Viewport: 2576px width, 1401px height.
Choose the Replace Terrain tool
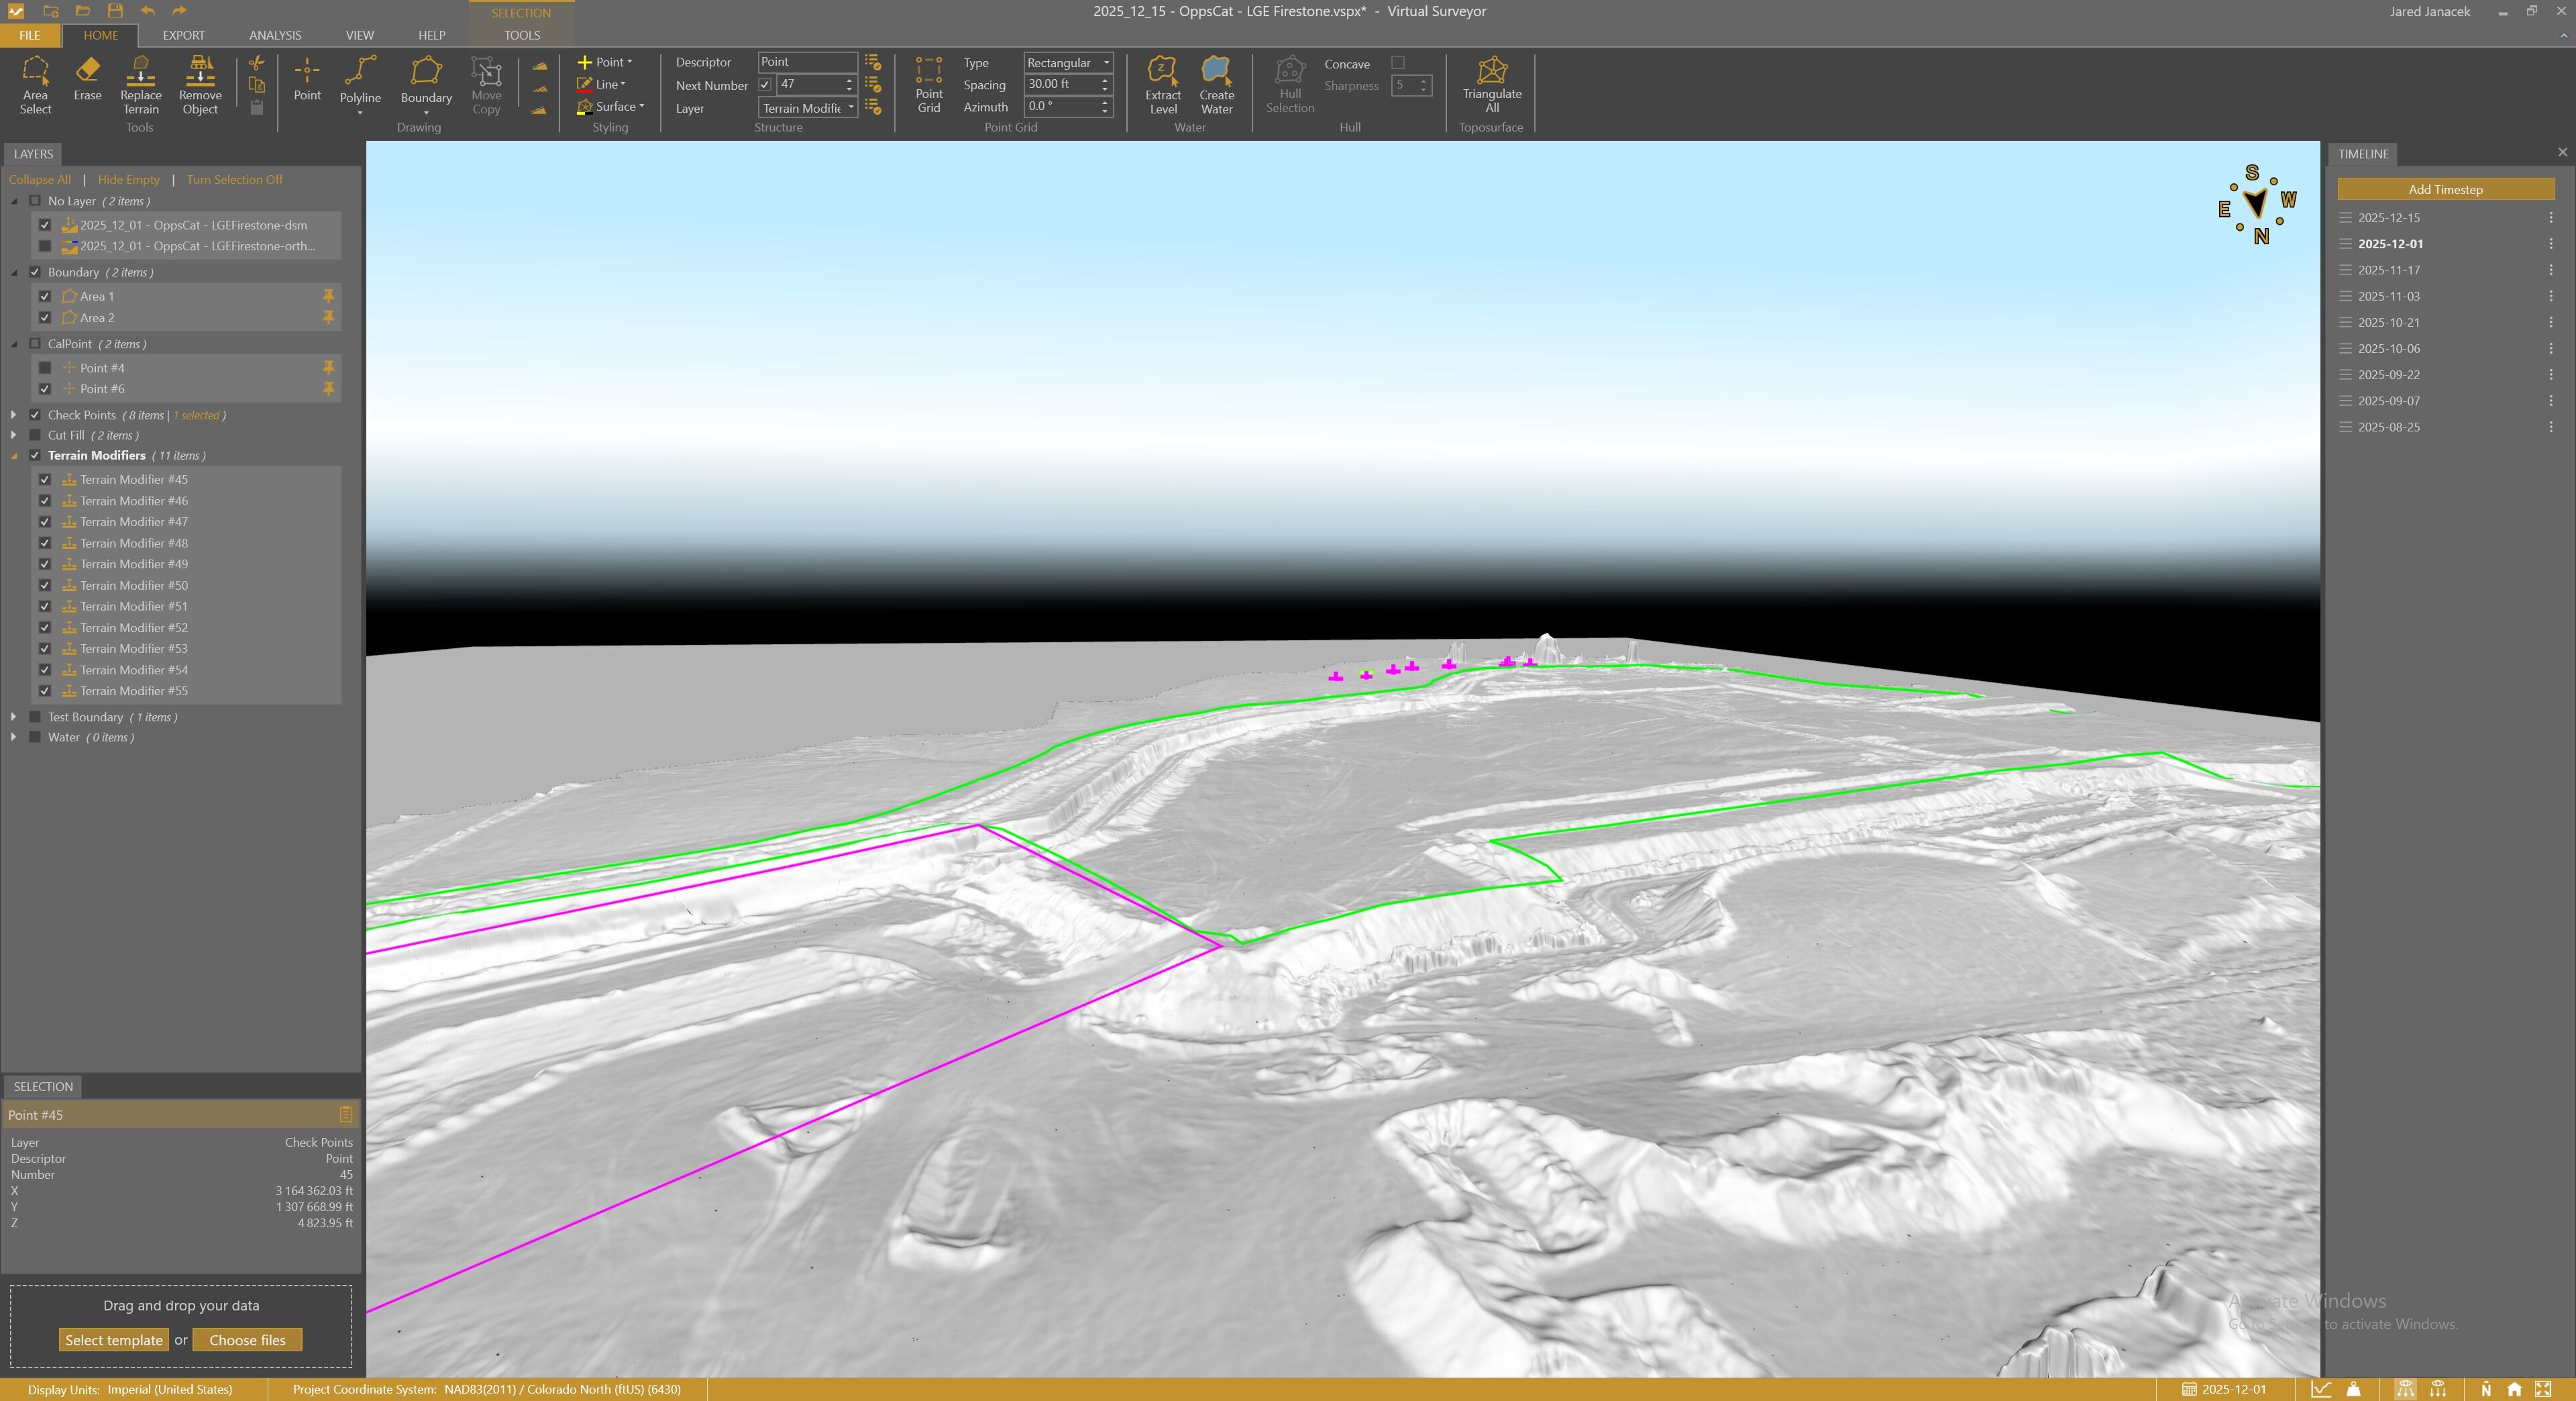coord(140,85)
